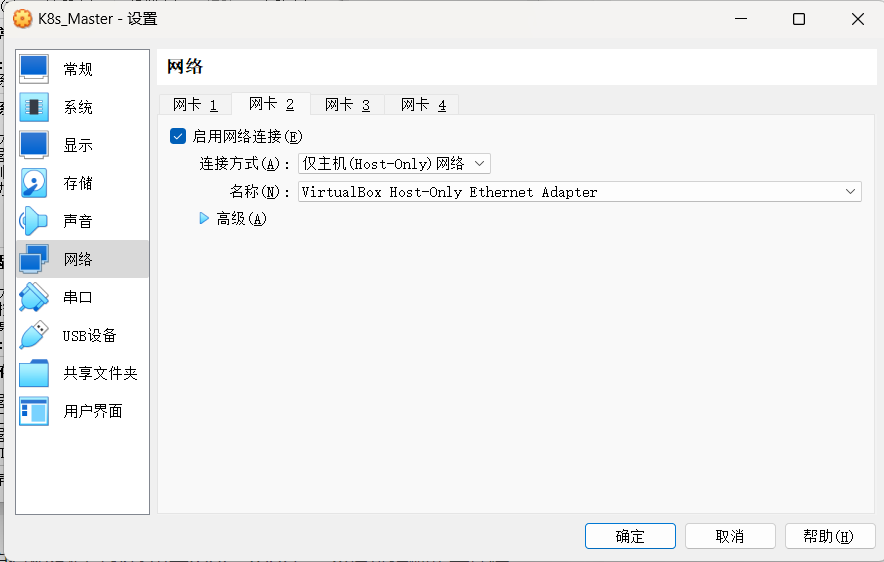Select the 存储 category label
This screenshot has height=562, width=884.
click(x=78, y=183)
